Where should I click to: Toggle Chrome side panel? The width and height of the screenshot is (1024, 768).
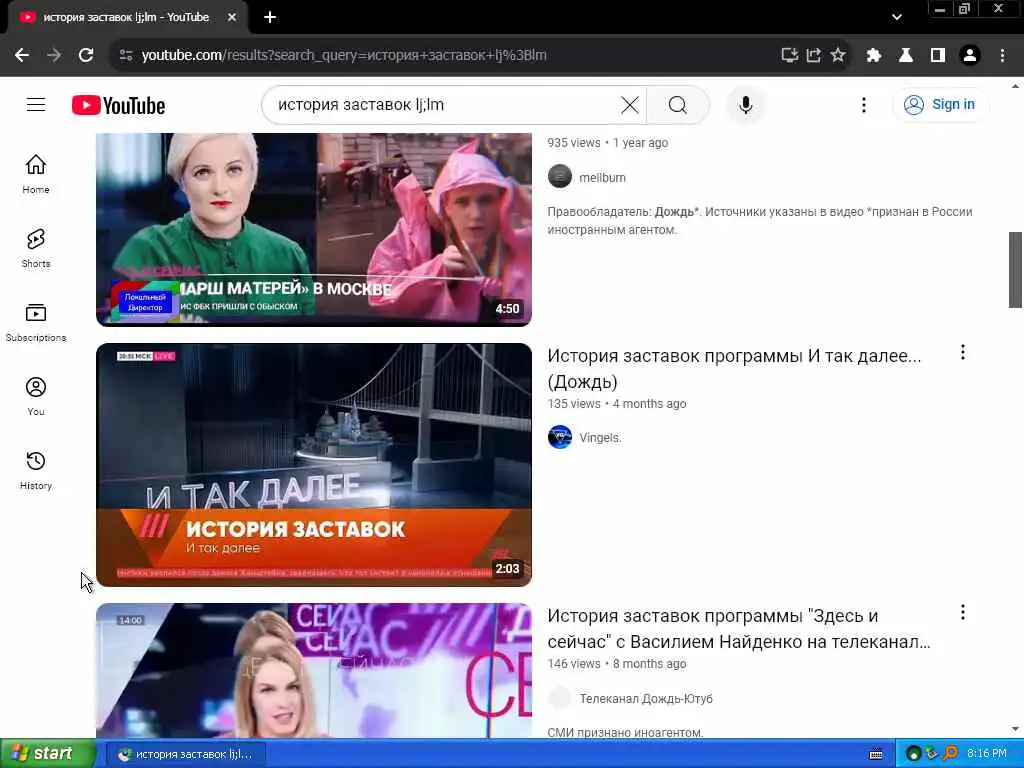pos(938,55)
